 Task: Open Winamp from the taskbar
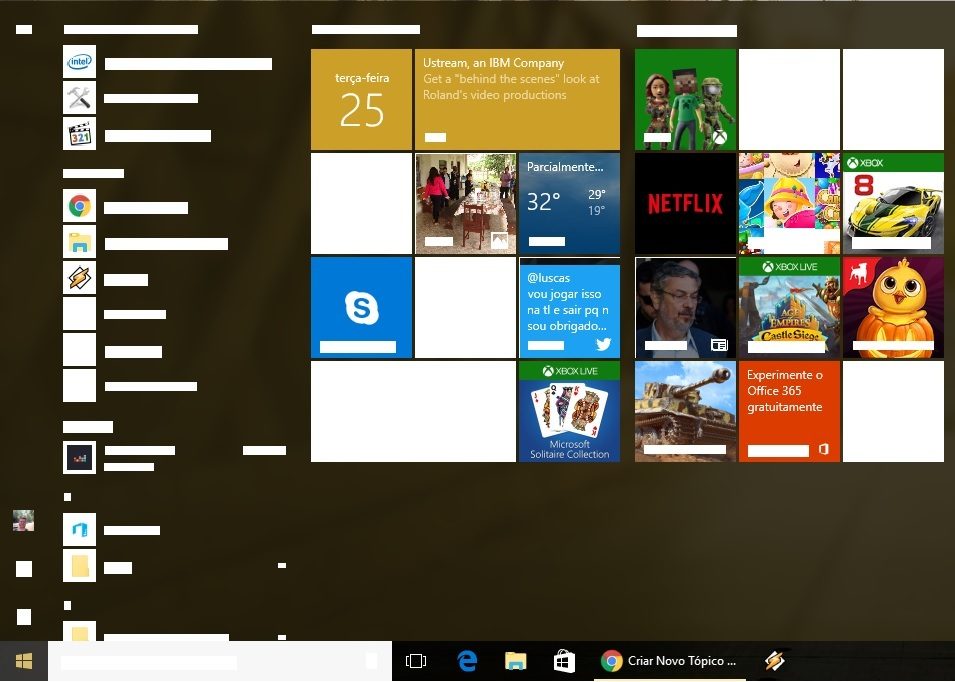click(774, 661)
